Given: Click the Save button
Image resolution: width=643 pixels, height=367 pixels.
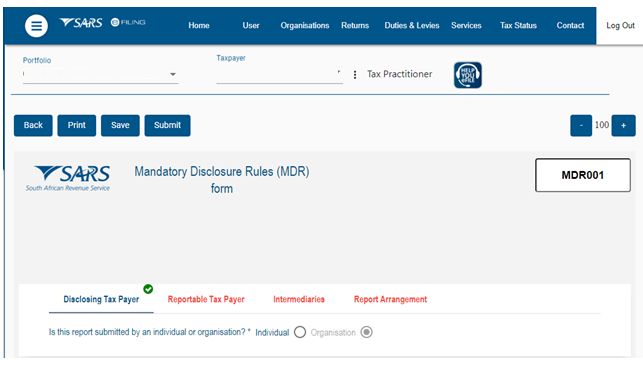Looking at the screenshot, I should 120,125.
